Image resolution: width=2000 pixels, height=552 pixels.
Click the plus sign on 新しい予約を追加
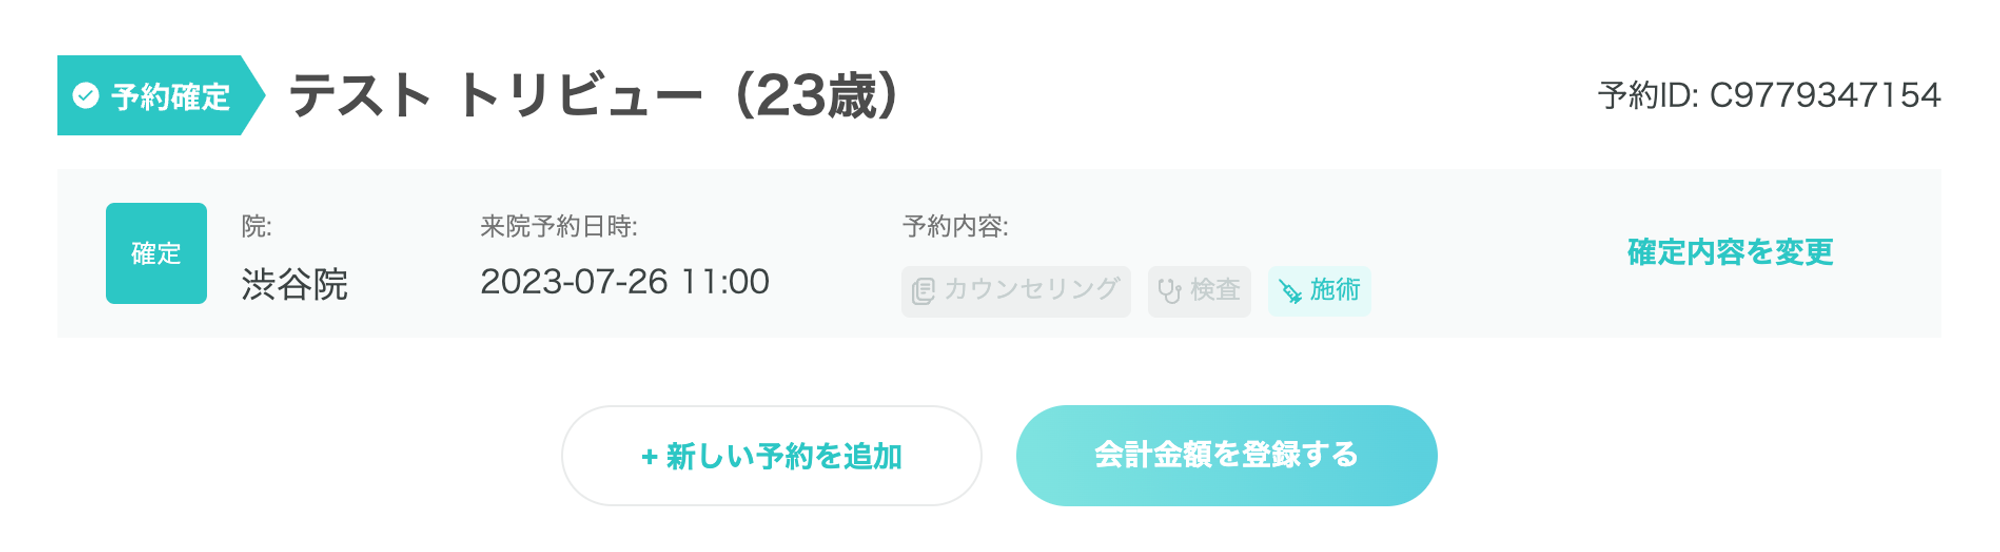(x=649, y=457)
